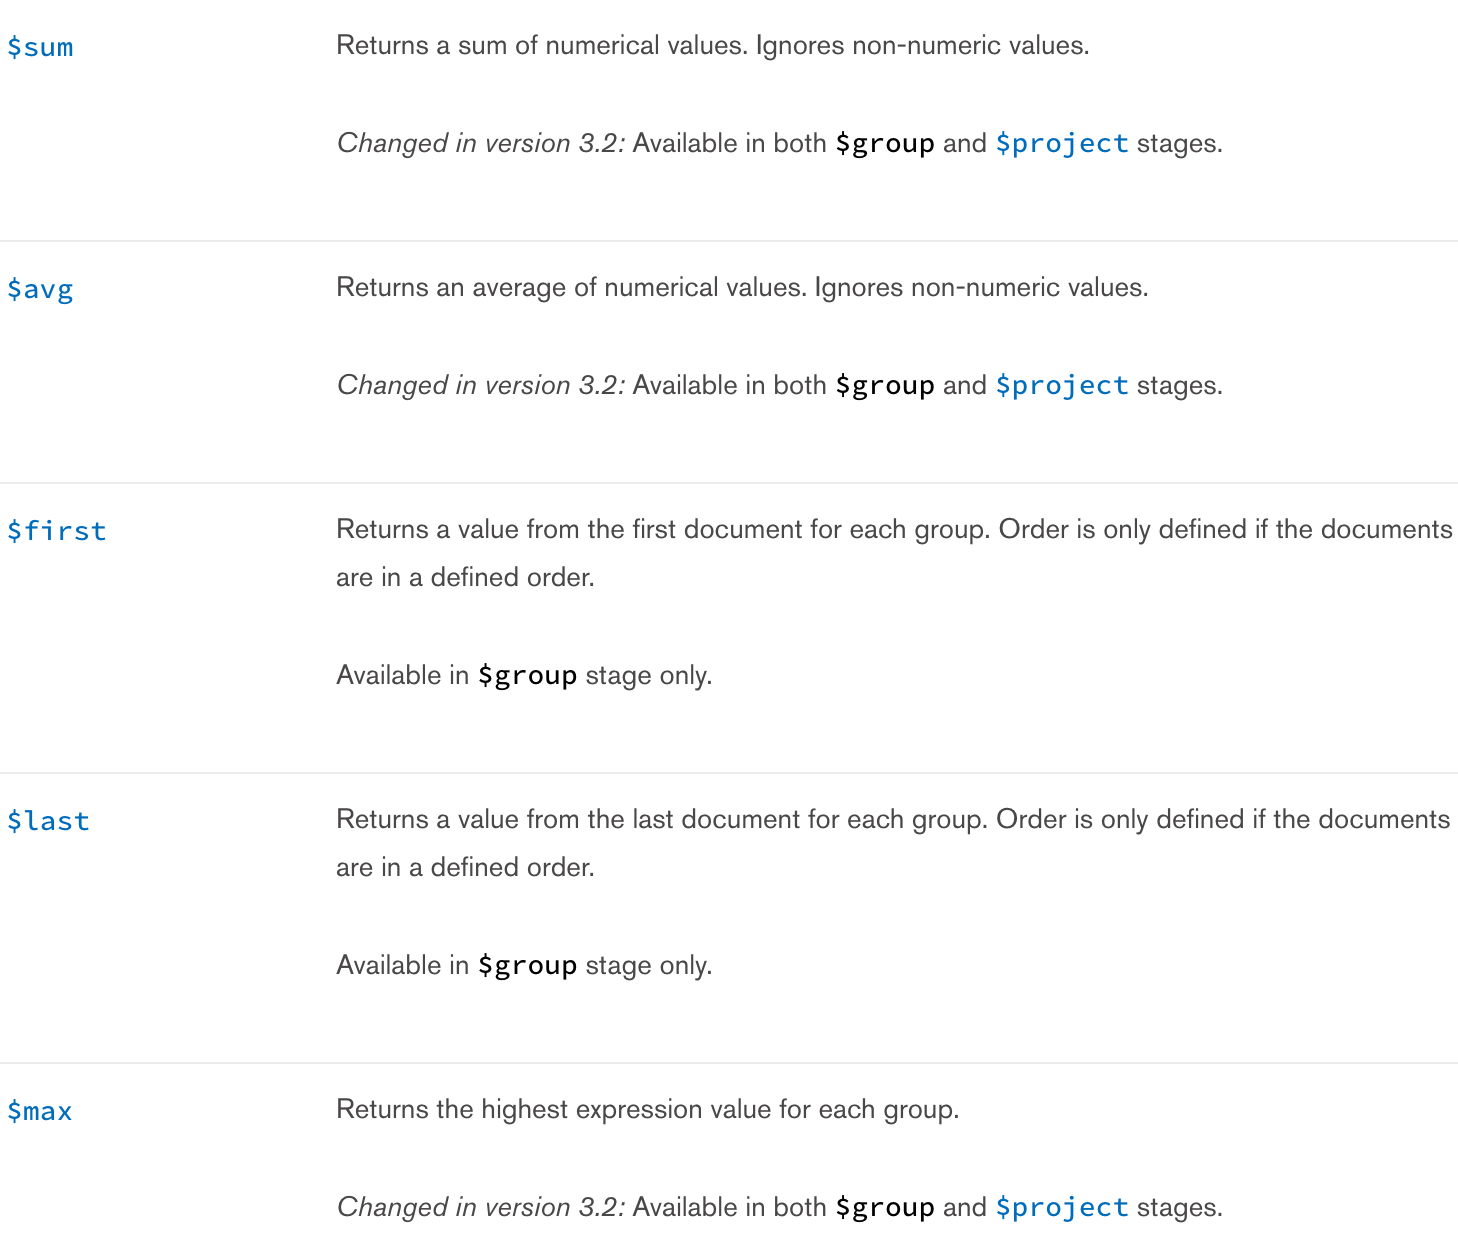Click the 'Returns an average of numerical values' description
The height and width of the screenshot is (1256, 1458).
coord(741,288)
